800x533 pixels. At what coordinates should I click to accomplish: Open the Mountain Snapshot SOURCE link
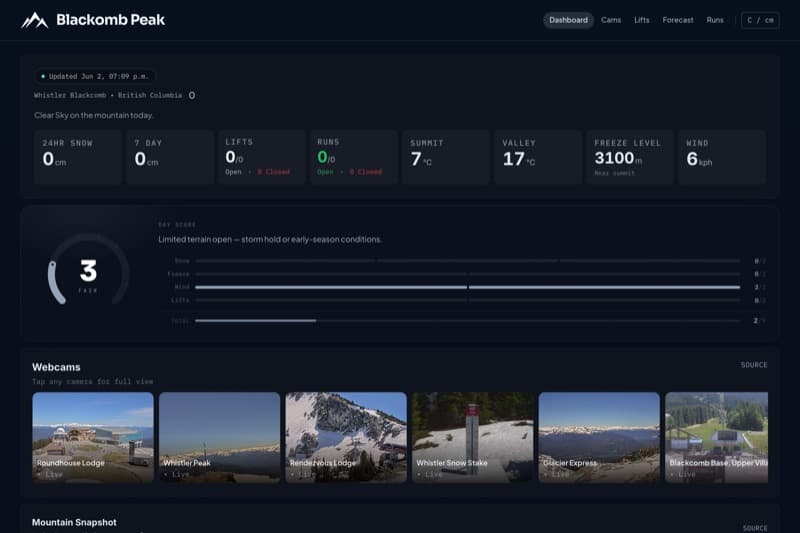755,528
